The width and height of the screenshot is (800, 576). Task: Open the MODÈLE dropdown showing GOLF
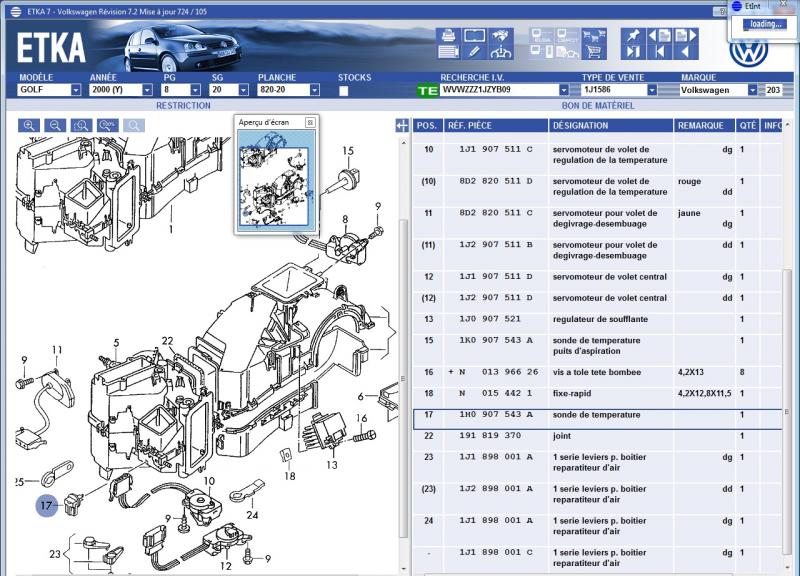76,90
